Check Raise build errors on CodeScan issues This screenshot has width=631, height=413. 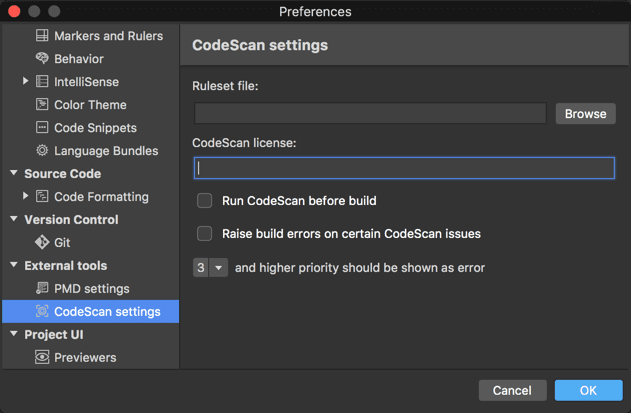(x=204, y=233)
